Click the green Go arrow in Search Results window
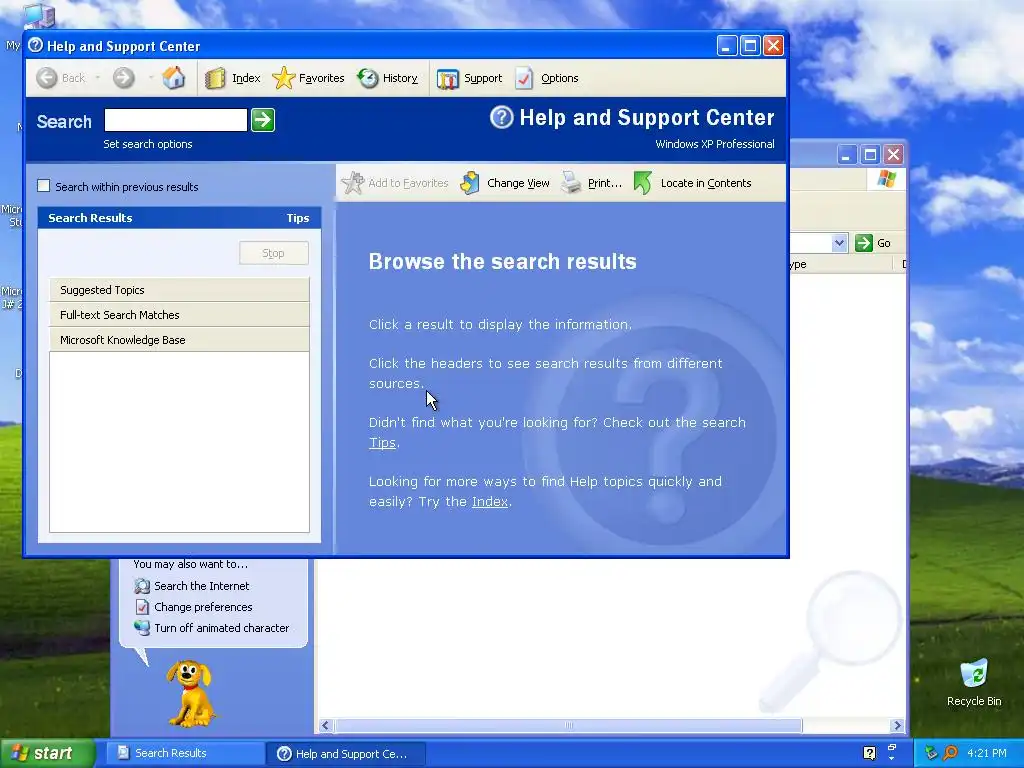 click(x=864, y=243)
